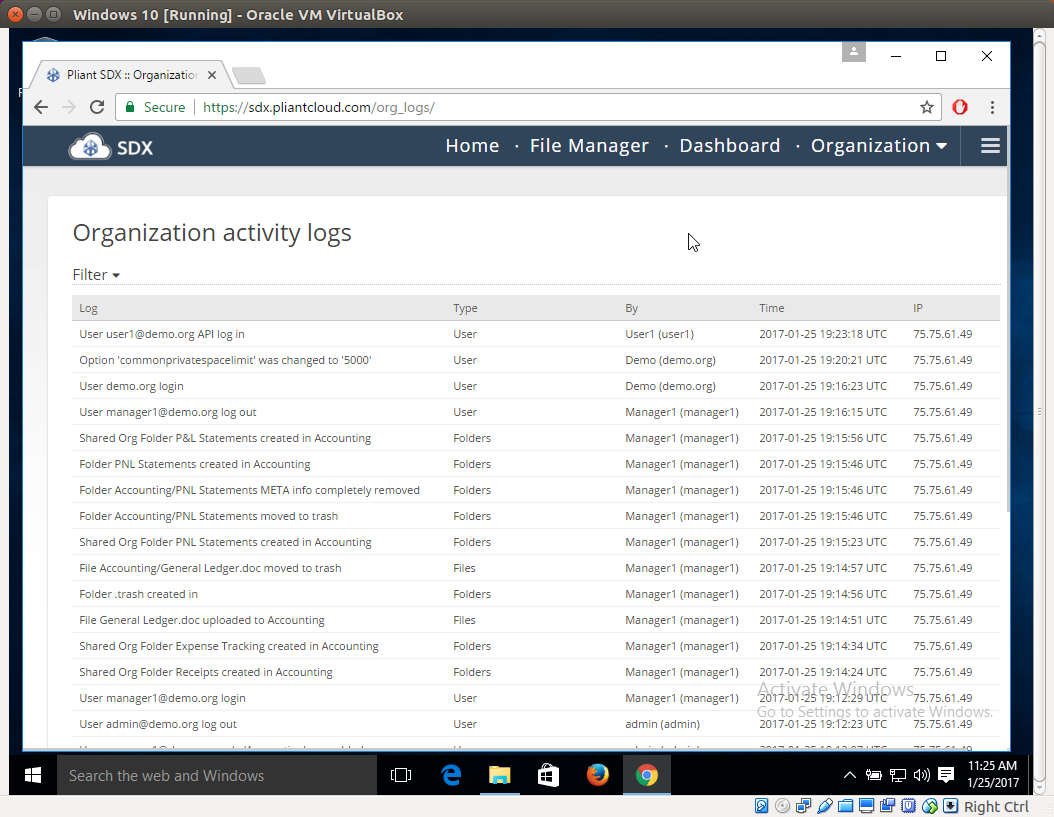Launch Microsoft Edge from taskbar
Viewport: 1054px width, 817px height.
point(451,775)
